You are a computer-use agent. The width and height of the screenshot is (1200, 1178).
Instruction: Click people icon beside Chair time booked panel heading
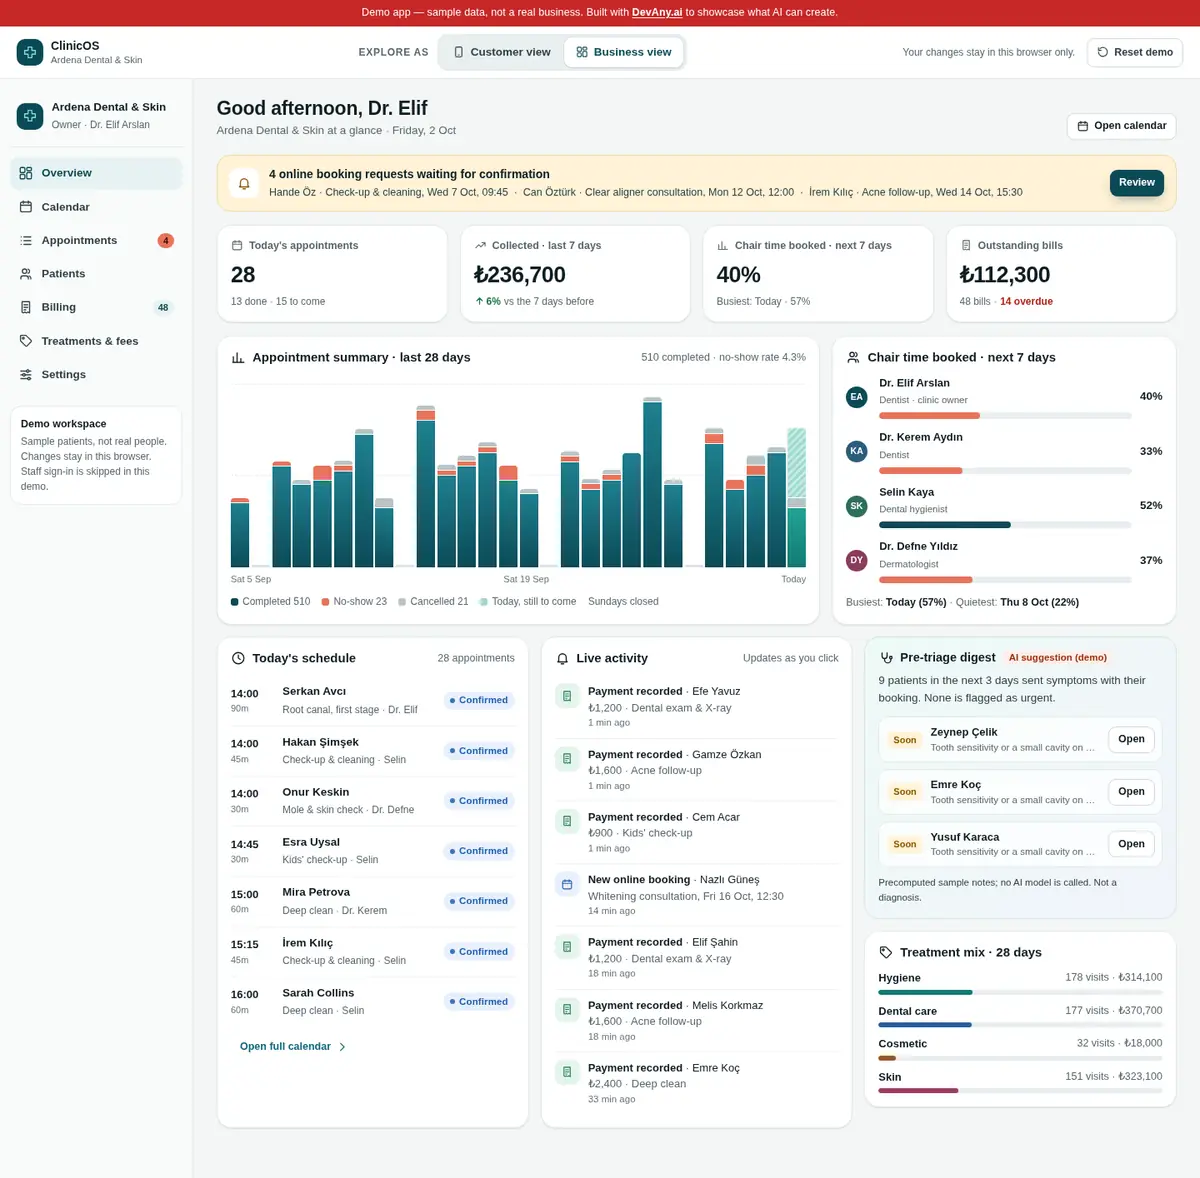tap(853, 357)
